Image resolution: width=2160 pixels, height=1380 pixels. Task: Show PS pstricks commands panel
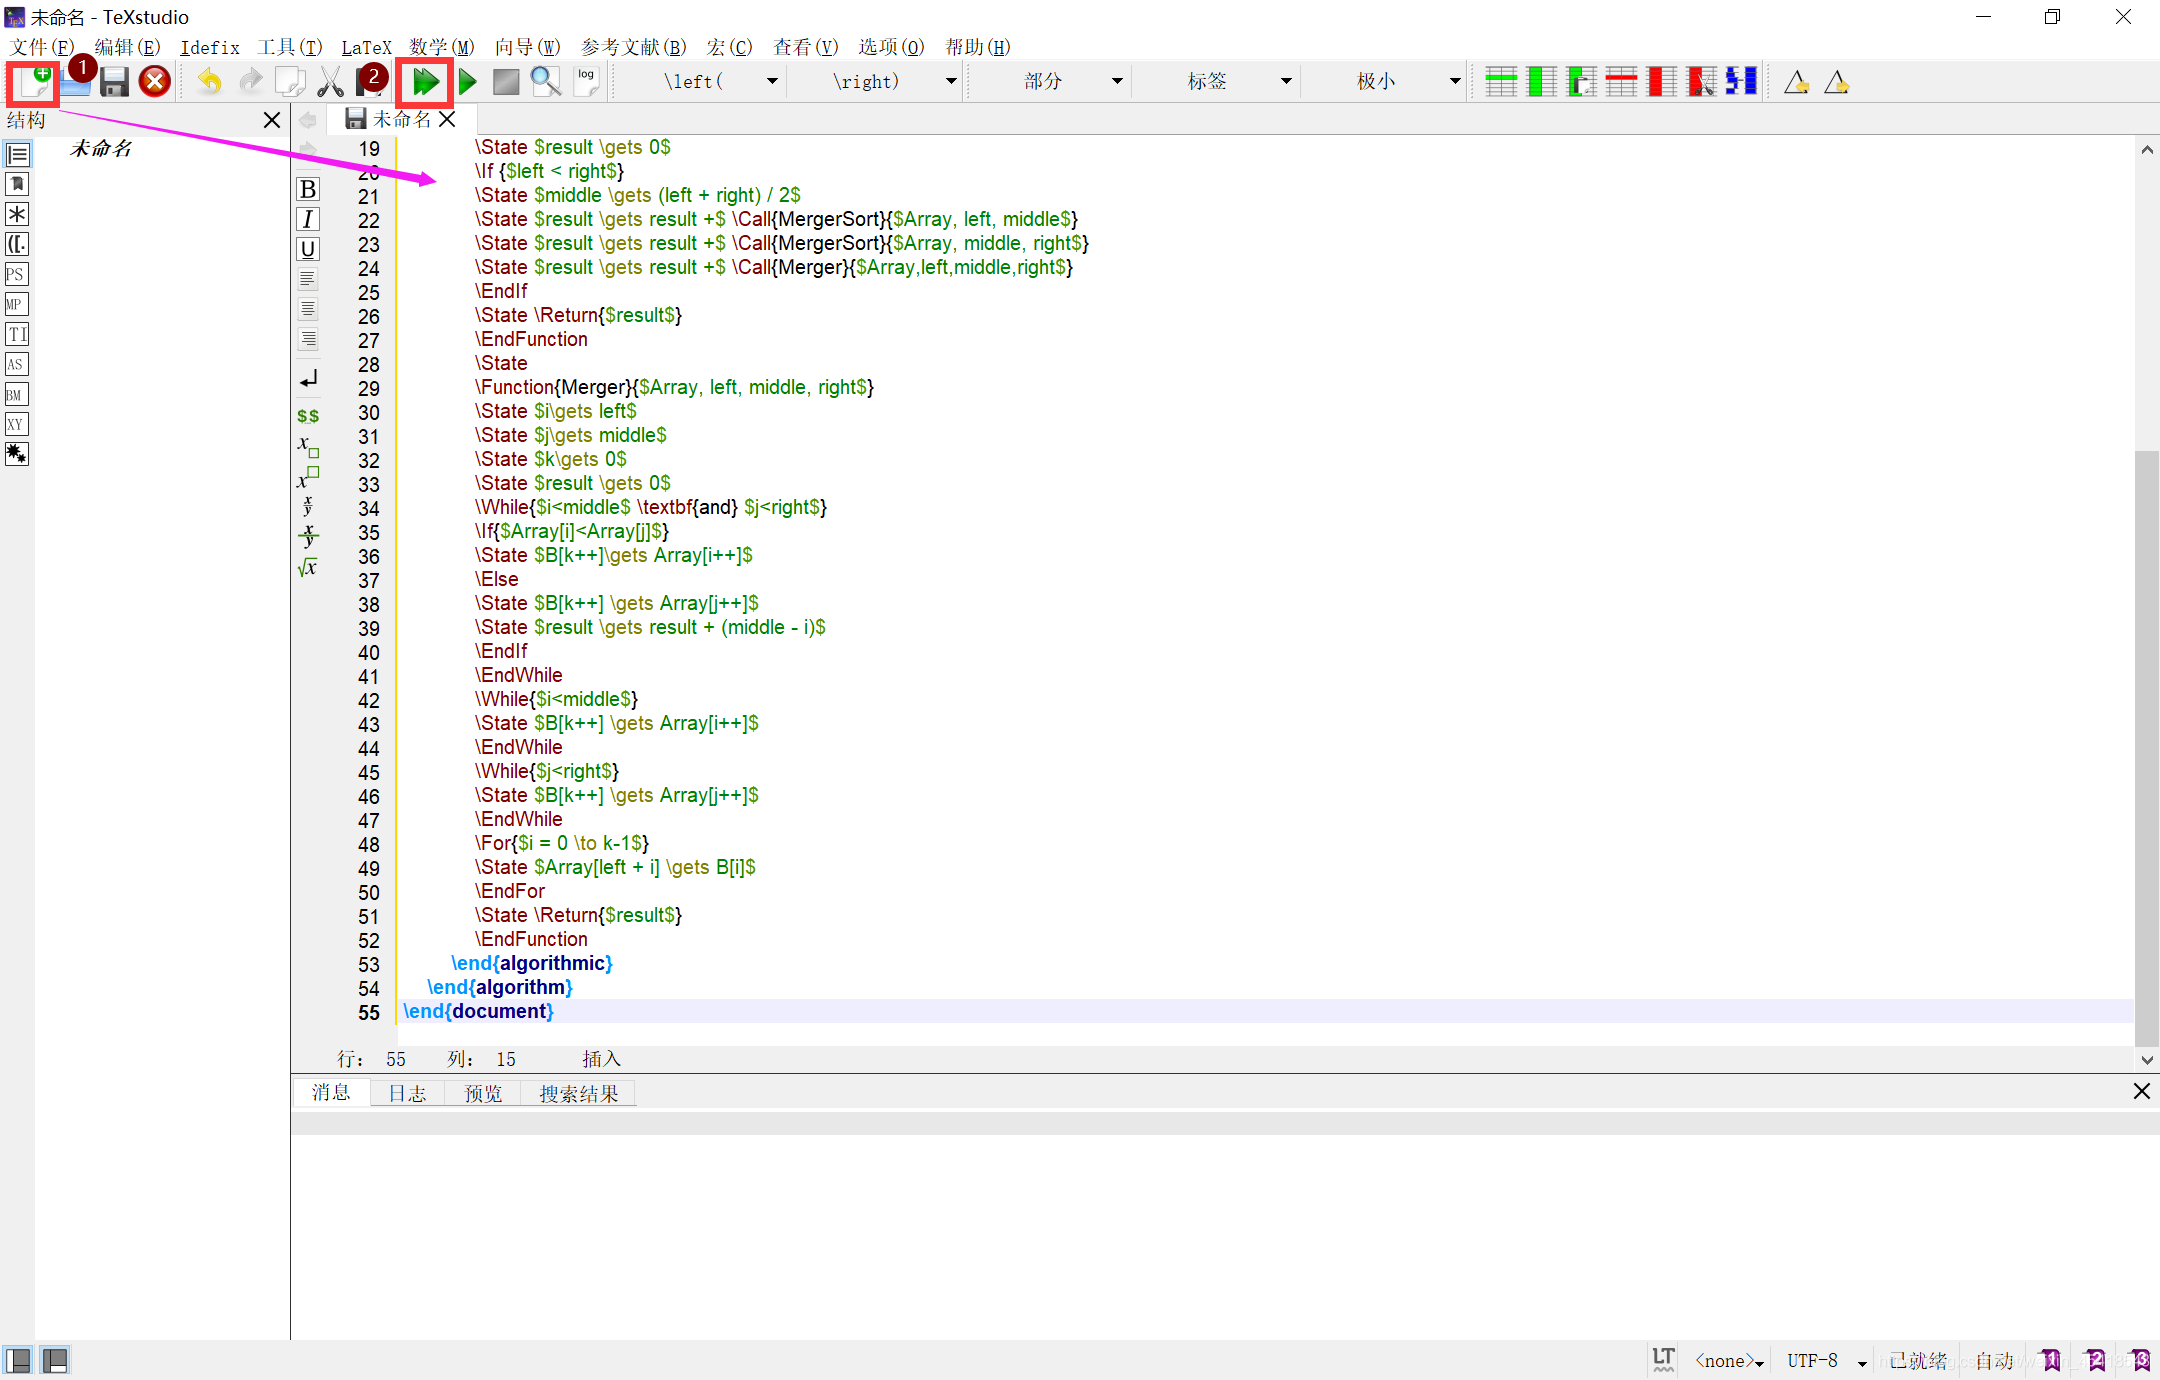(17, 274)
